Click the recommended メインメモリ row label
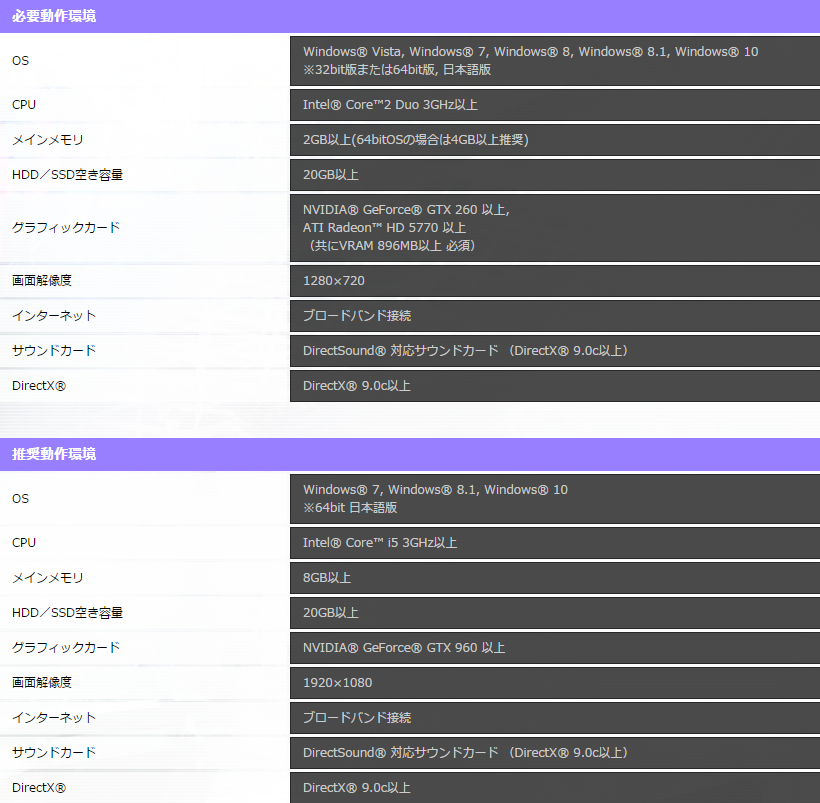This screenshot has width=820, height=803. (x=48, y=578)
